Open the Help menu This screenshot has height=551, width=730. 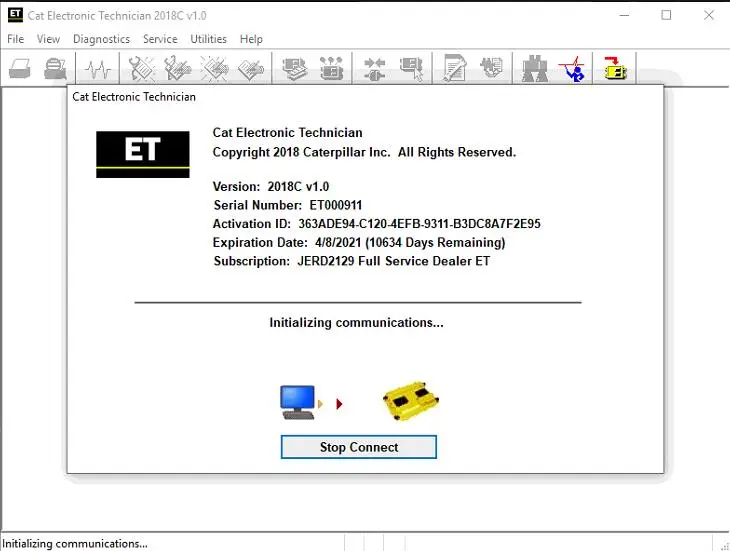pos(251,39)
